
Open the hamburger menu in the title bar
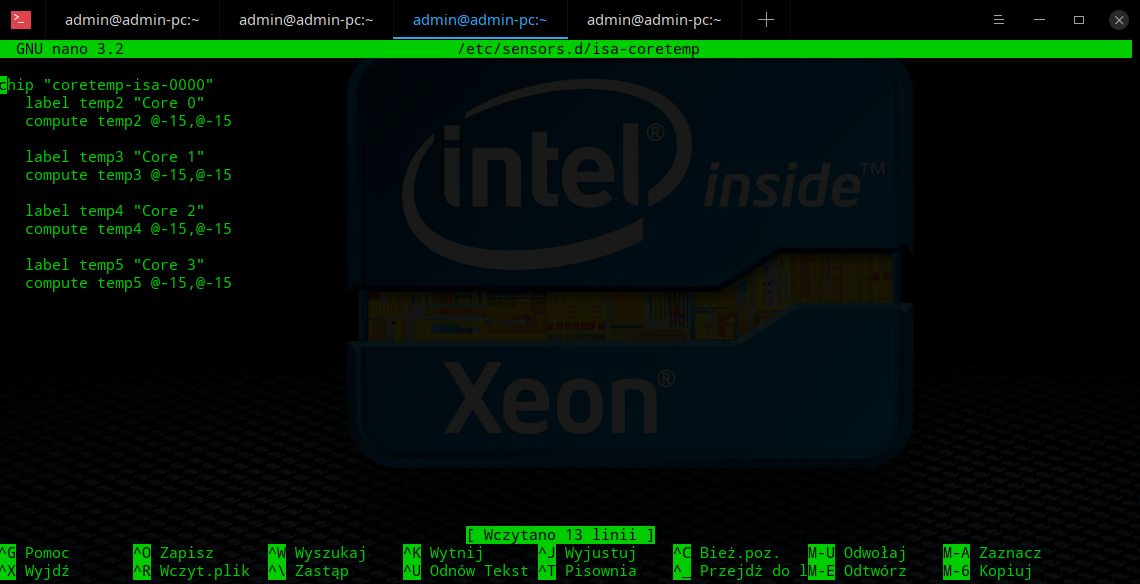point(999,19)
